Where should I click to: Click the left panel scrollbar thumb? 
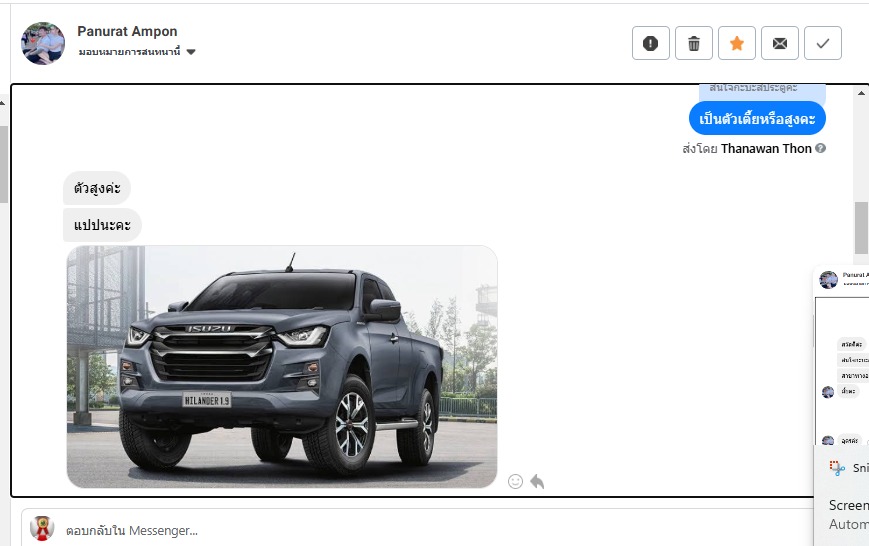[x=3, y=165]
